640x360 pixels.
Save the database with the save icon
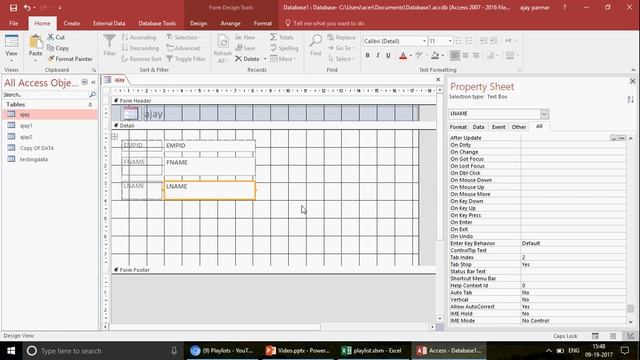(13, 8)
